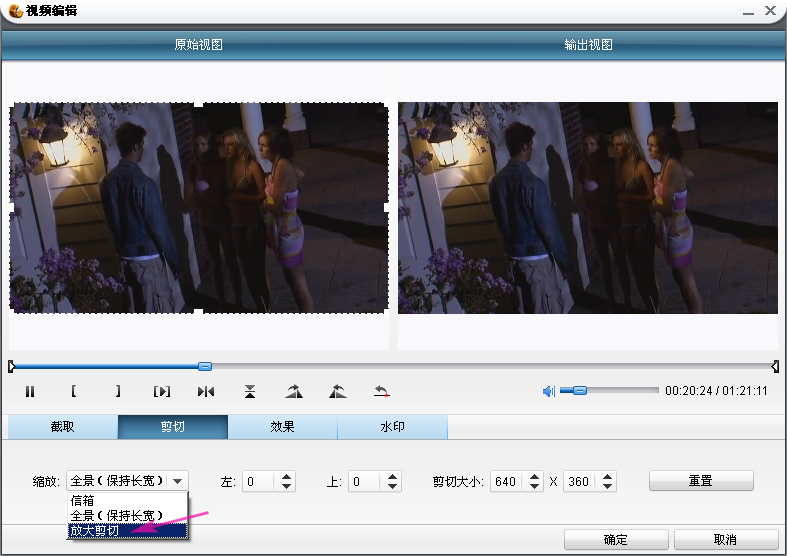Rotate video counterclockwise icon
The image size is (787, 556).
(338, 391)
